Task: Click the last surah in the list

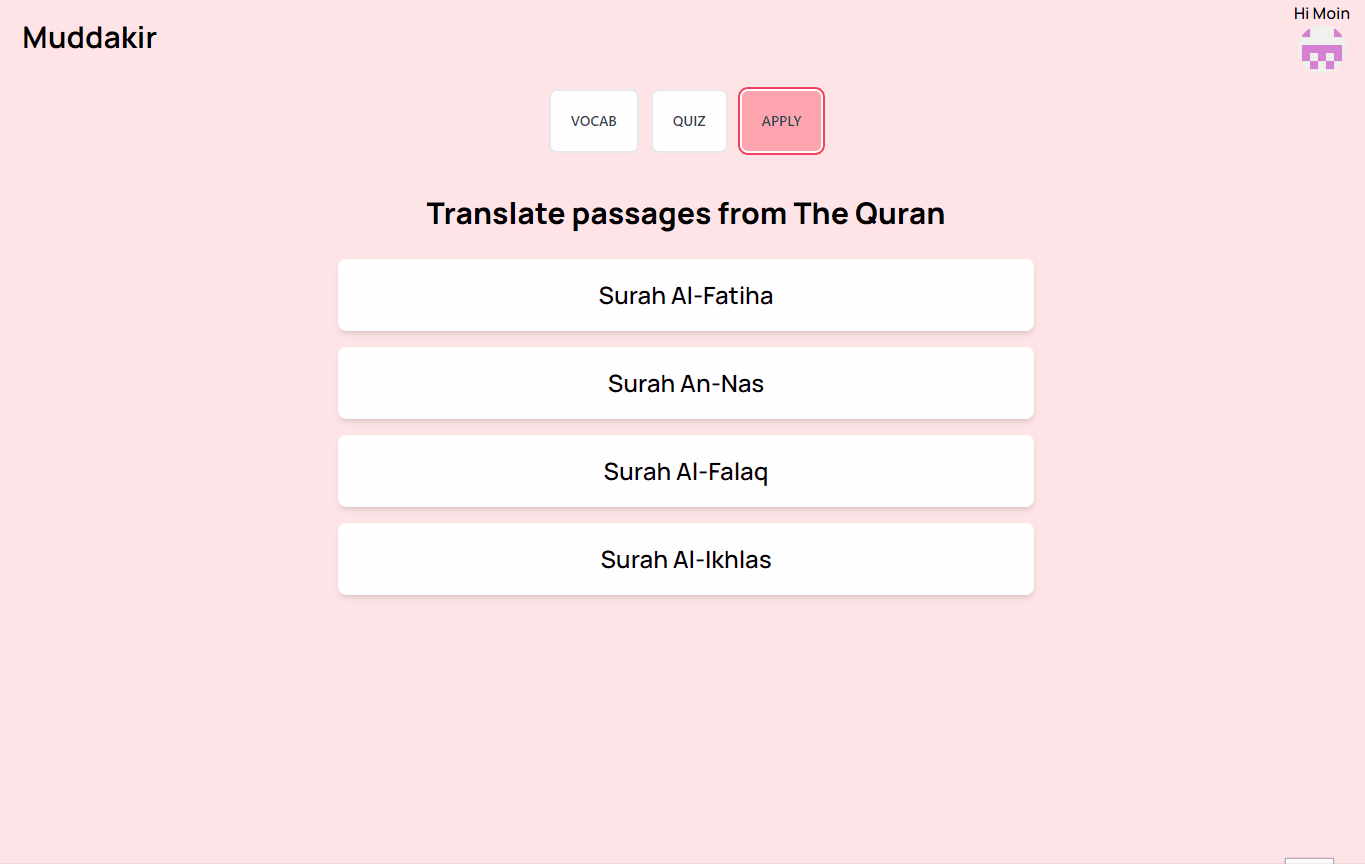Action: click(685, 559)
